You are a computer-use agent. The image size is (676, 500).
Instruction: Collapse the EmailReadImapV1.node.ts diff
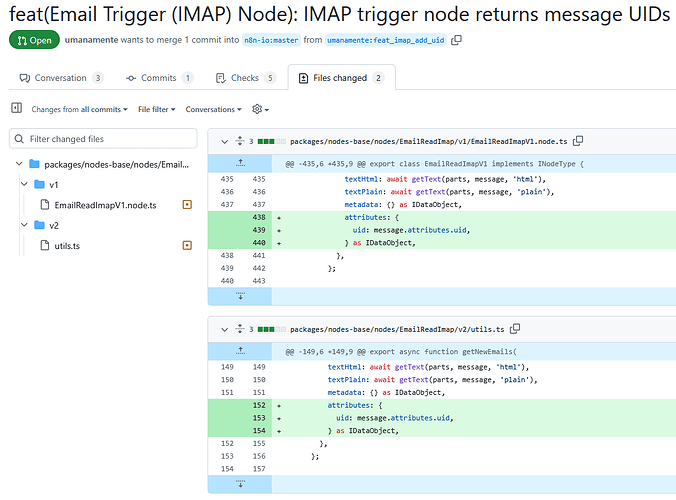click(x=225, y=142)
